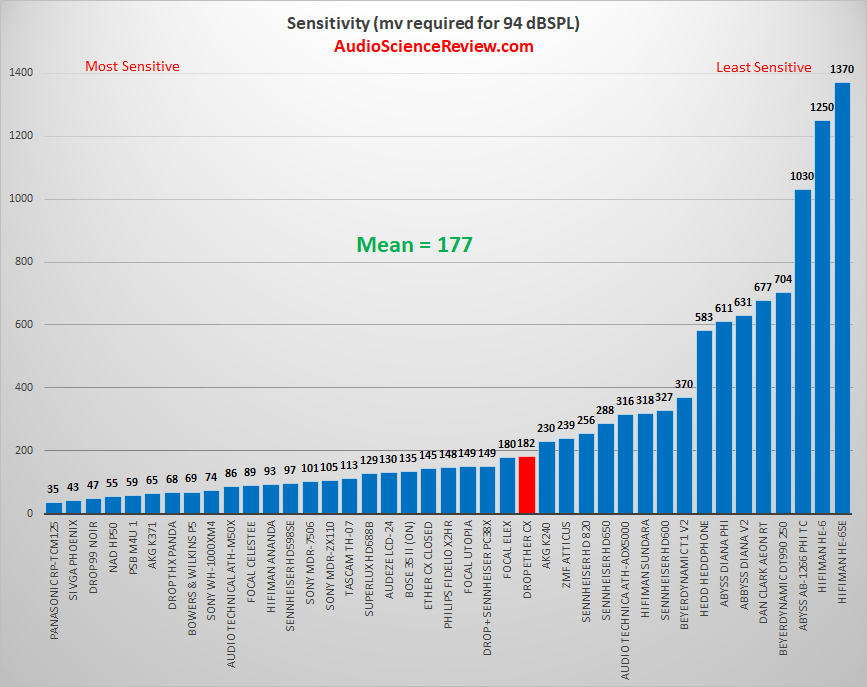Image resolution: width=867 pixels, height=687 pixels.
Task: Select the x-axis label "BOWERS & WILKINS P5"
Action: point(192,577)
